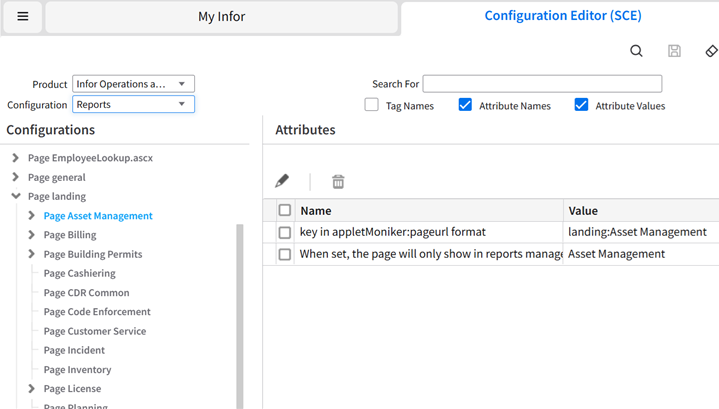Select Page Inventory tree item
Viewport: 719px width, 409px height.
[x=77, y=370]
